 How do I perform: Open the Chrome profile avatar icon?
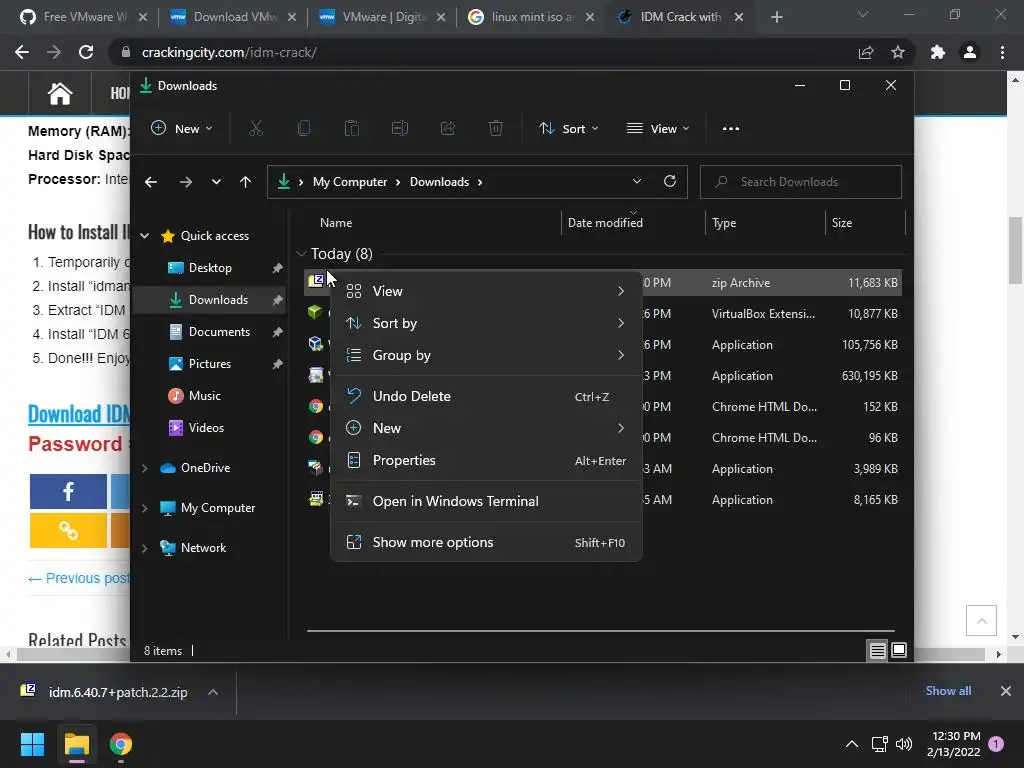970,52
